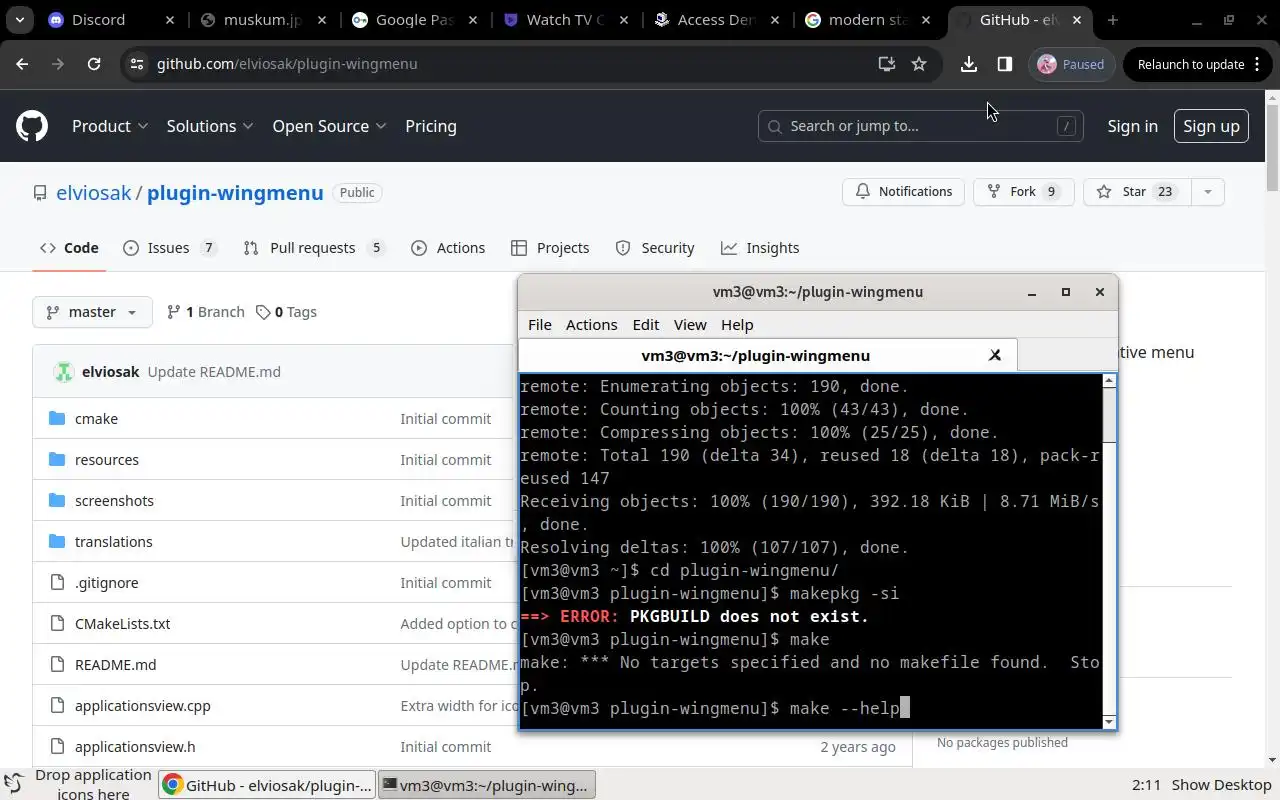Open applicationsview.cpp file

pos(143,706)
